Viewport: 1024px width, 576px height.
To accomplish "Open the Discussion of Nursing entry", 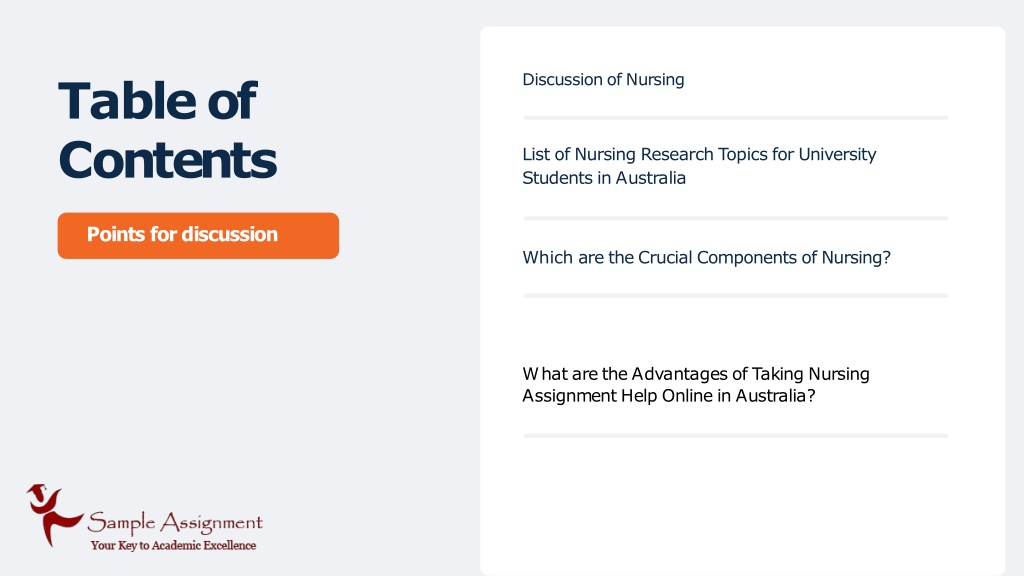I will [x=603, y=80].
